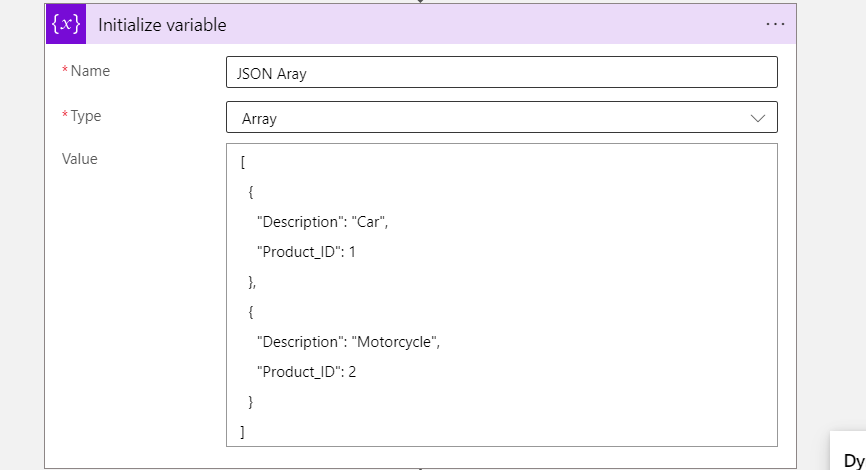Place cursor on "Product_ID": 2 line
This screenshot has height=470, width=866.
pyautogui.click(x=306, y=372)
